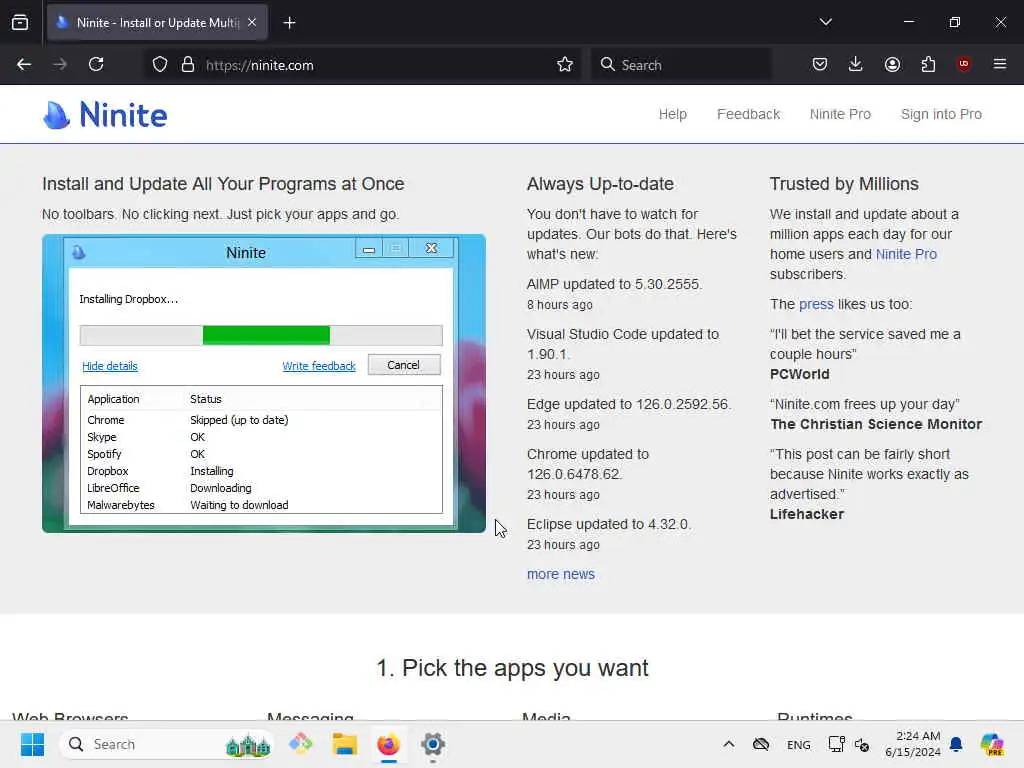This screenshot has width=1024, height=768.
Task: Open the Feedback page
Action: [748, 114]
